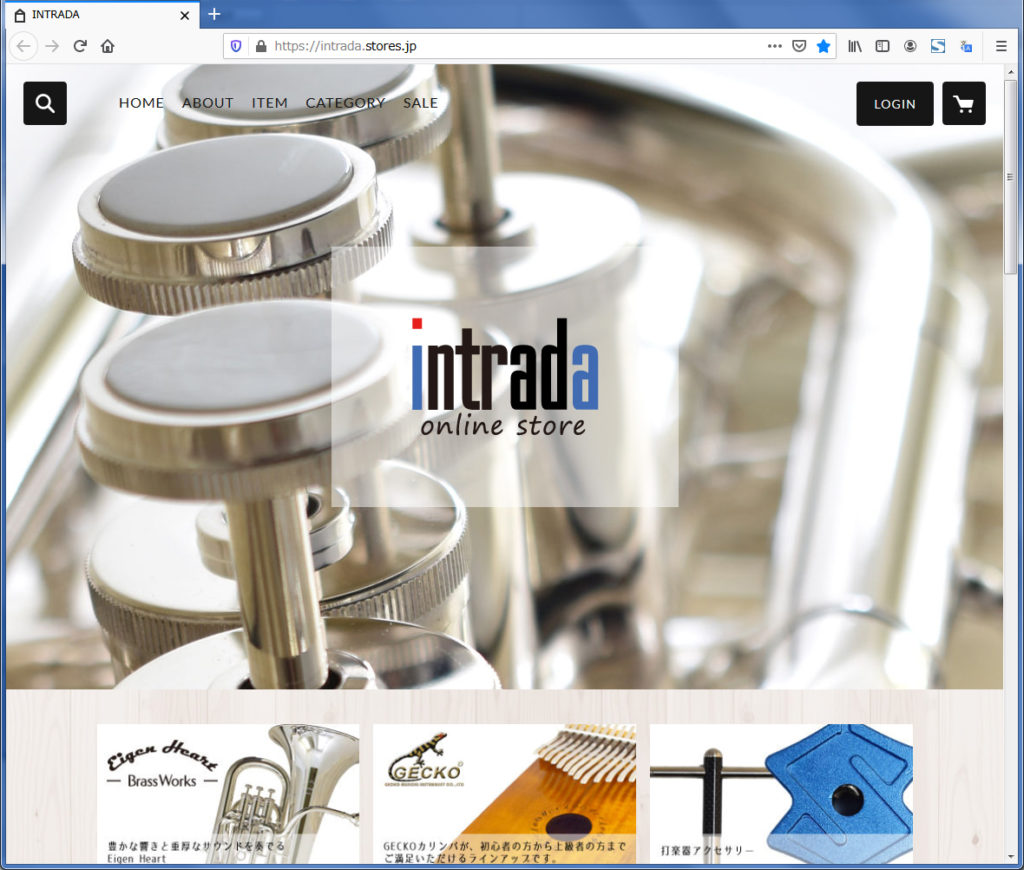Open a new browser tab

[x=214, y=14]
